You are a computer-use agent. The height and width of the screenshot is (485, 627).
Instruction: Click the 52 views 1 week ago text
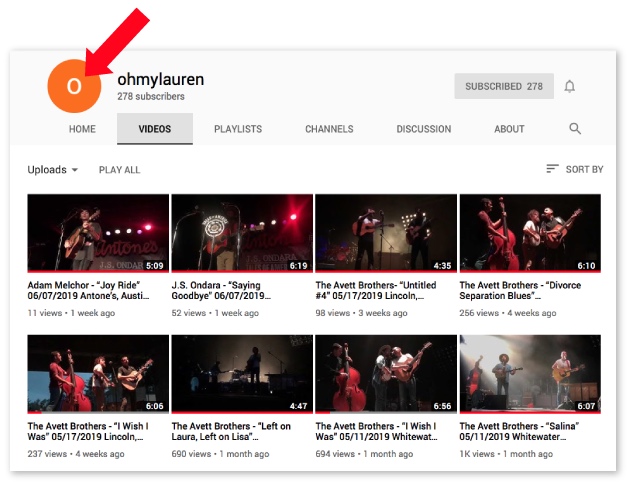[x=215, y=313]
